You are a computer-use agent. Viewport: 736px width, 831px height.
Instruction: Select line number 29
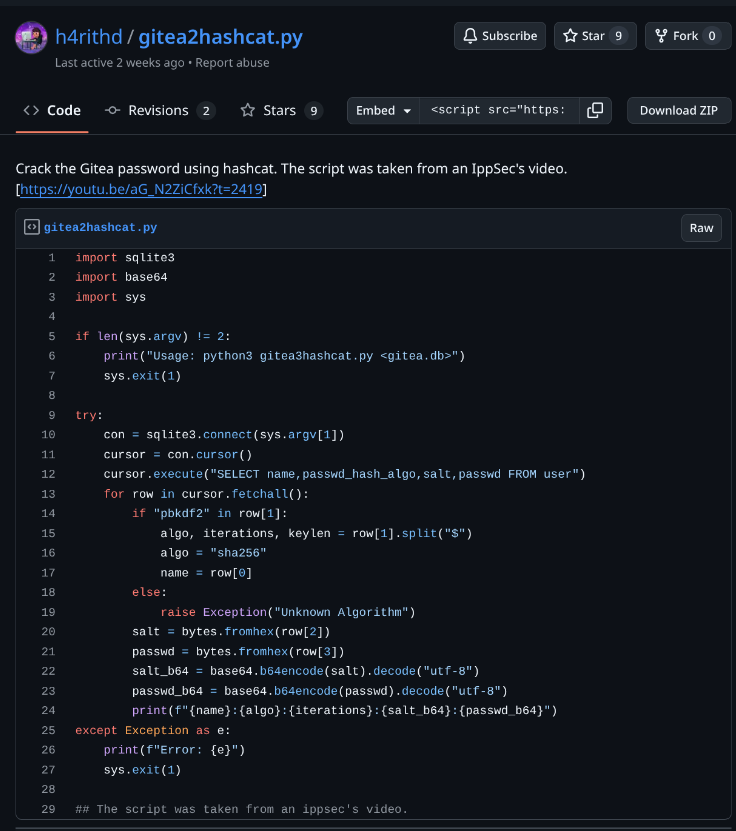(48, 809)
